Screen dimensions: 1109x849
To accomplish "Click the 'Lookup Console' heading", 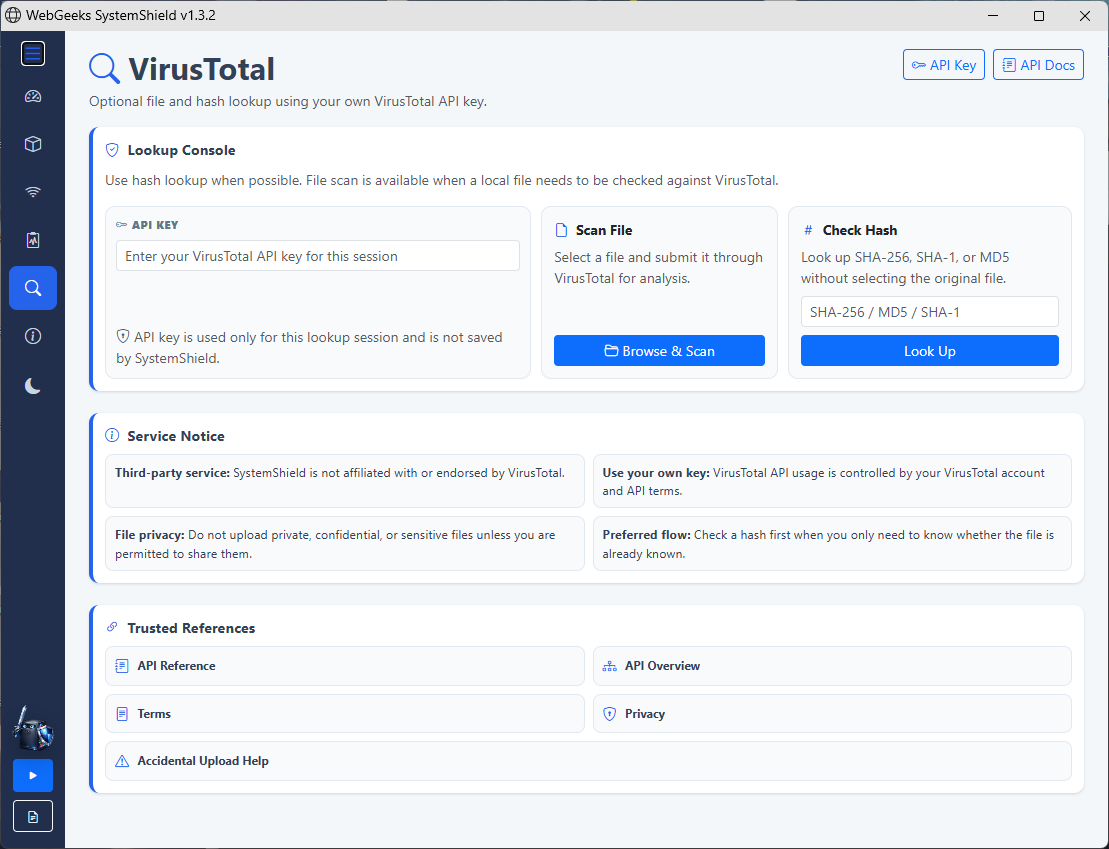I will coord(181,150).
